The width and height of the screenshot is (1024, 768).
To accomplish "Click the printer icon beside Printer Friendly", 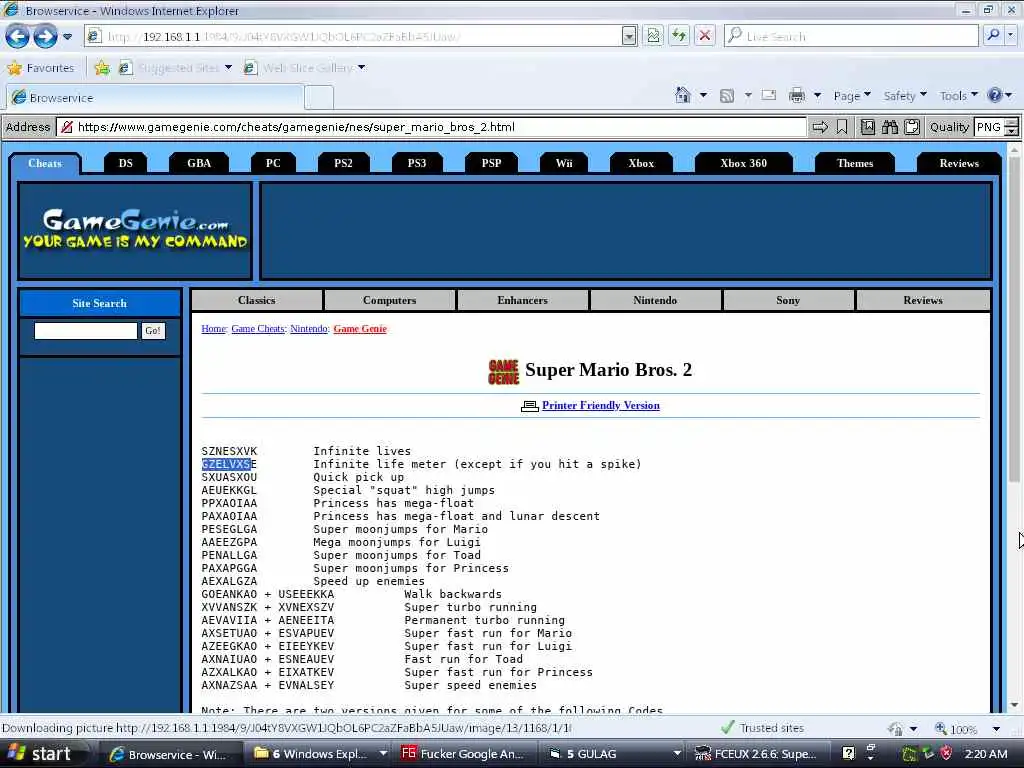I will tap(530, 406).
